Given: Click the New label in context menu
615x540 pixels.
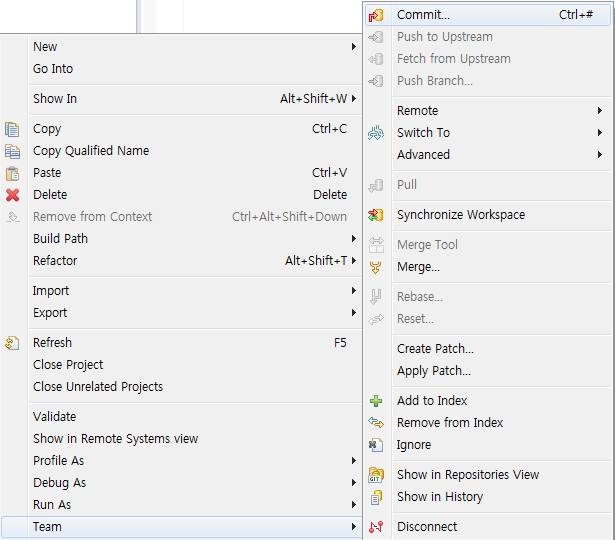Looking at the screenshot, I should 45,47.
